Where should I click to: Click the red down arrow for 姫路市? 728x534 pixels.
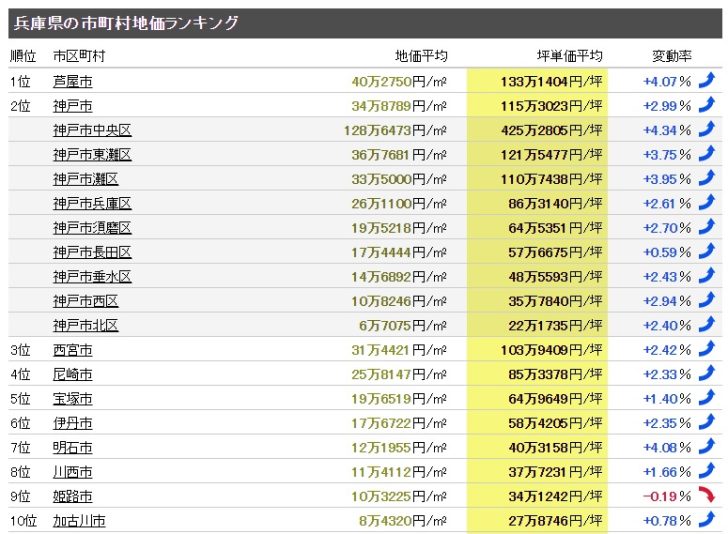tap(707, 495)
